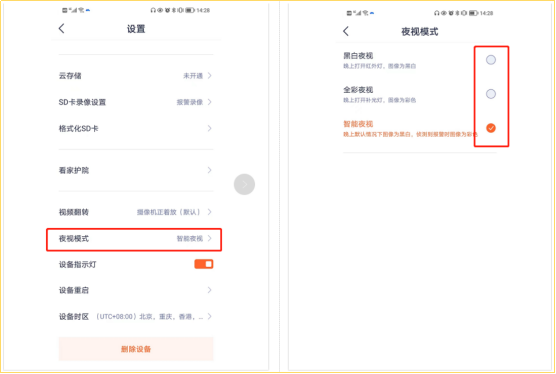
Task: Click the 全彩夜视 option title
Action: tap(358, 90)
